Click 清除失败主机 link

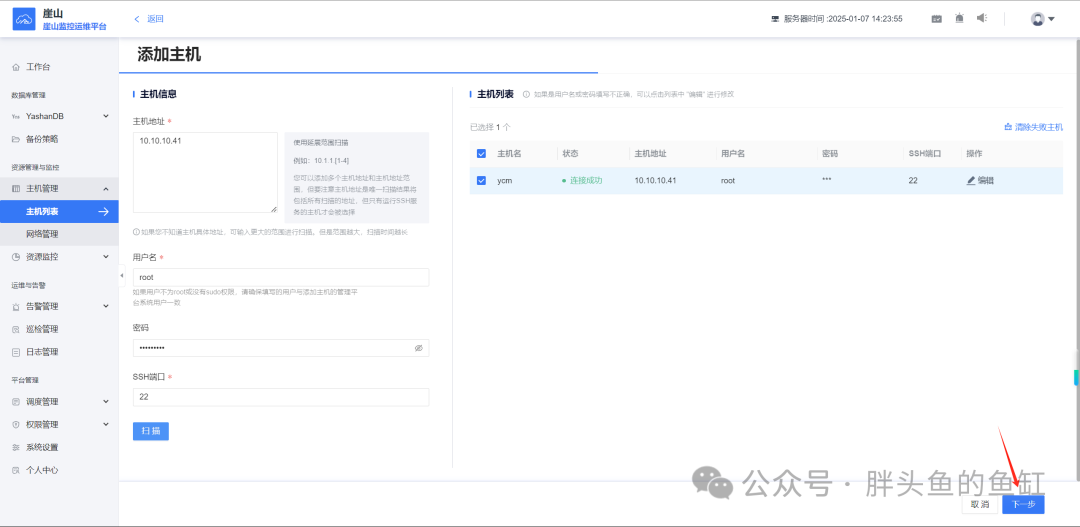coord(1034,127)
